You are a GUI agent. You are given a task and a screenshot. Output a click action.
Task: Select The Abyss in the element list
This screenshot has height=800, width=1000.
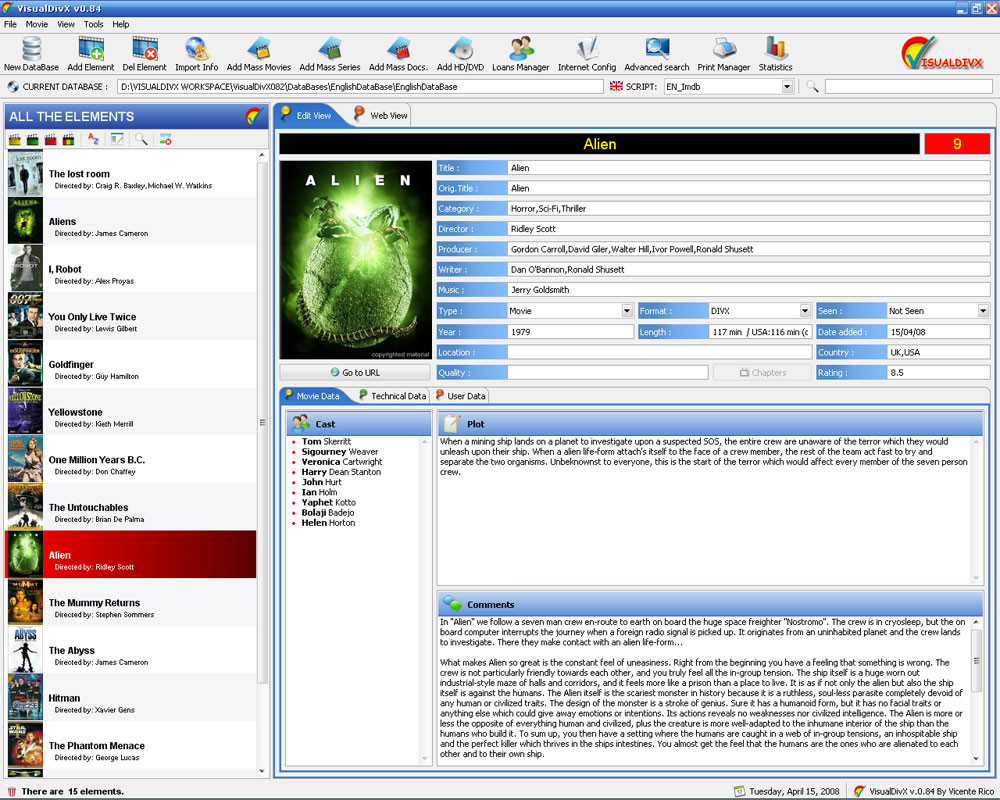pos(131,650)
